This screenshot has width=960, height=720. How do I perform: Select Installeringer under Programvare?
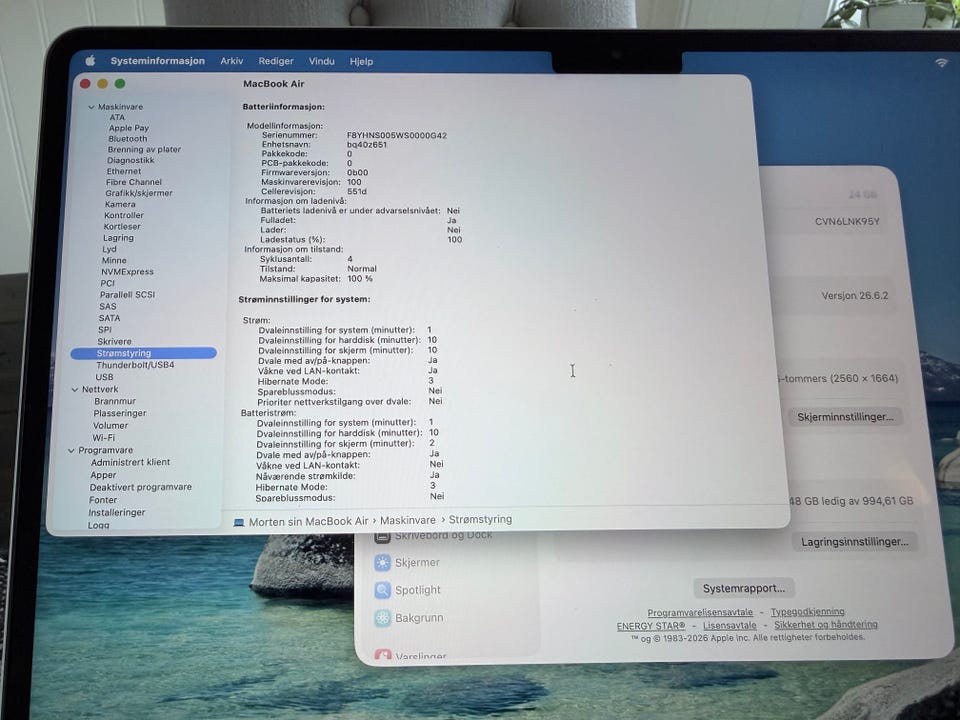click(x=116, y=513)
